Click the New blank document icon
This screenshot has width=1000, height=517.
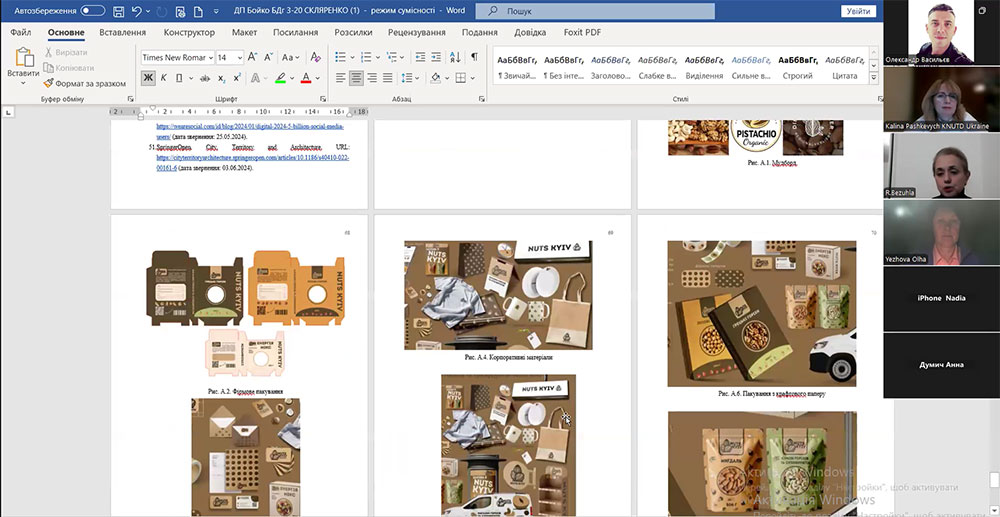(x=198, y=11)
